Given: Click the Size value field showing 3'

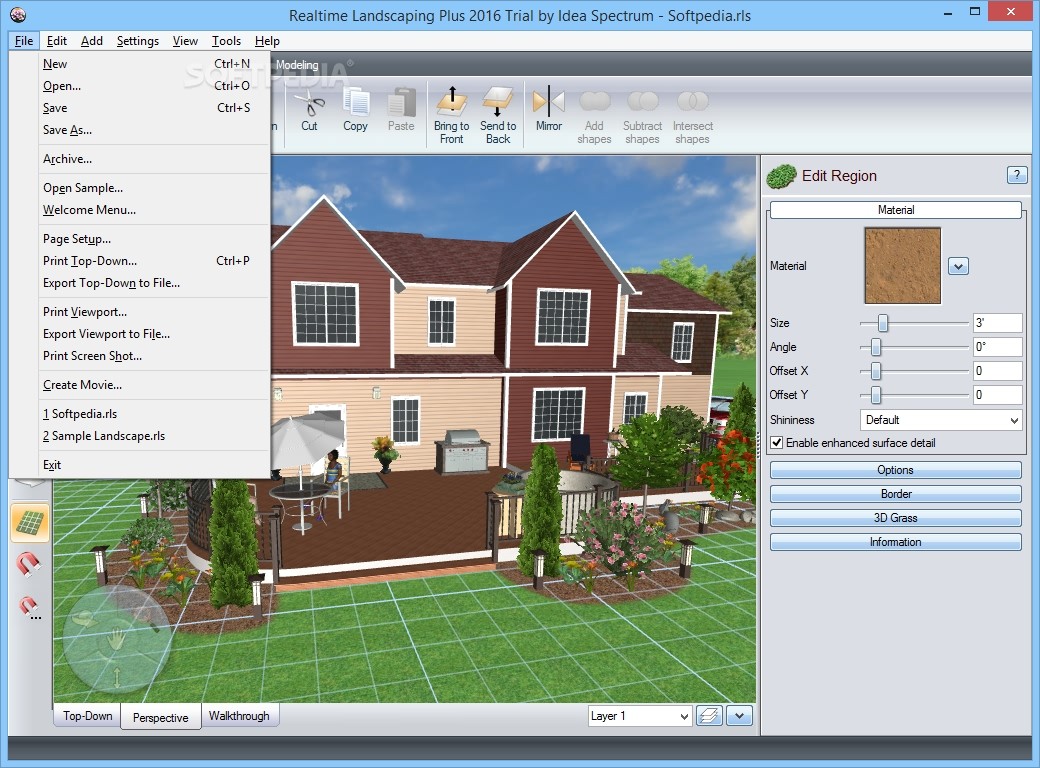Looking at the screenshot, I should (x=998, y=323).
